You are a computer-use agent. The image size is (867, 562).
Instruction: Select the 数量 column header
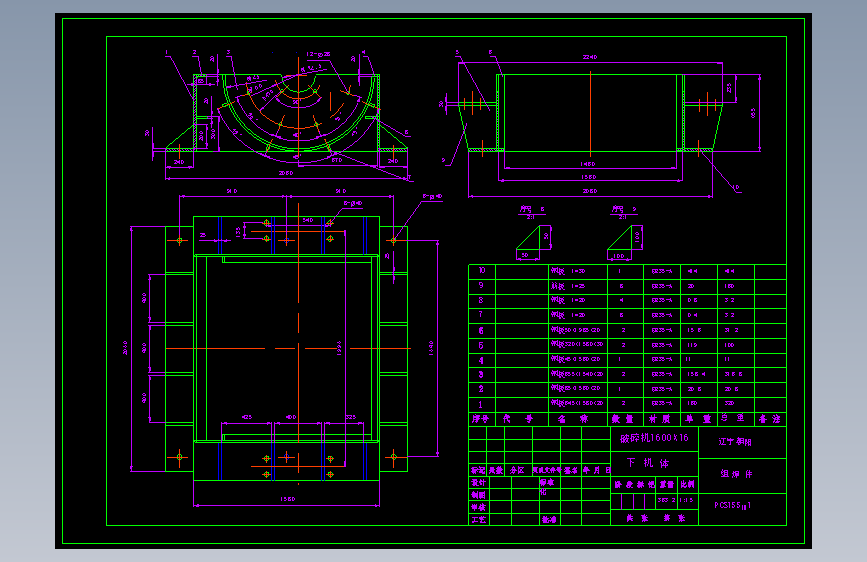pyautogui.click(x=622, y=419)
